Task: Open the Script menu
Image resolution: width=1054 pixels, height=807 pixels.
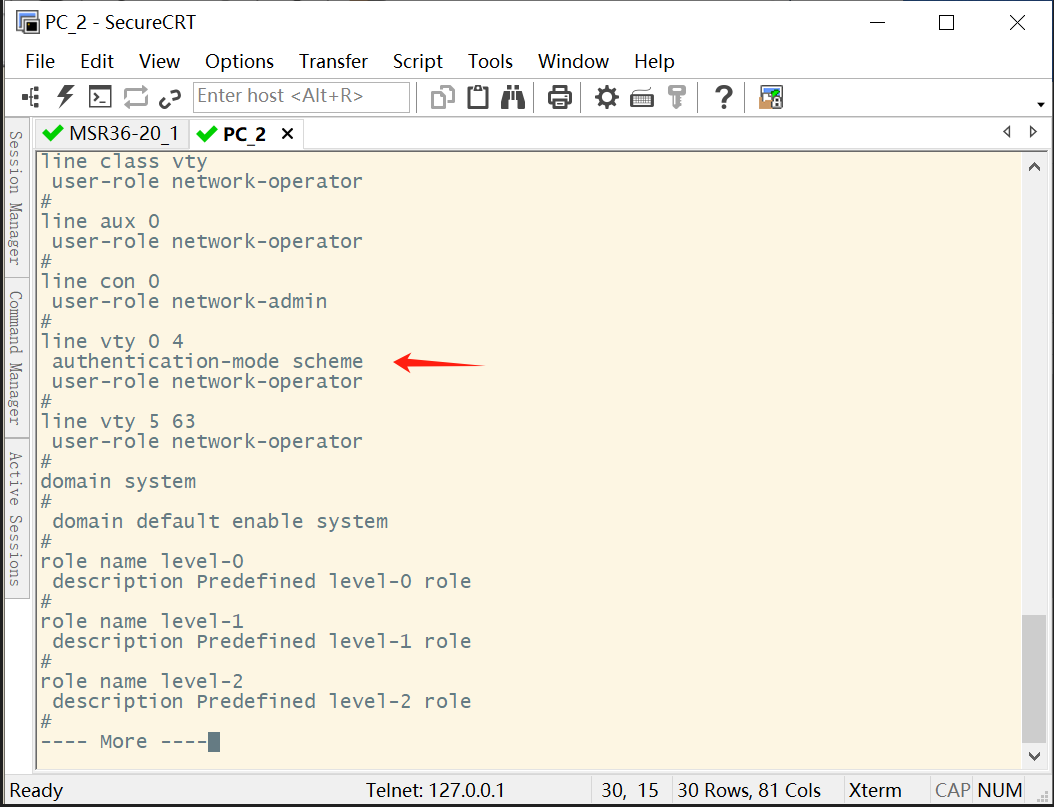Action: [x=417, y=61]
